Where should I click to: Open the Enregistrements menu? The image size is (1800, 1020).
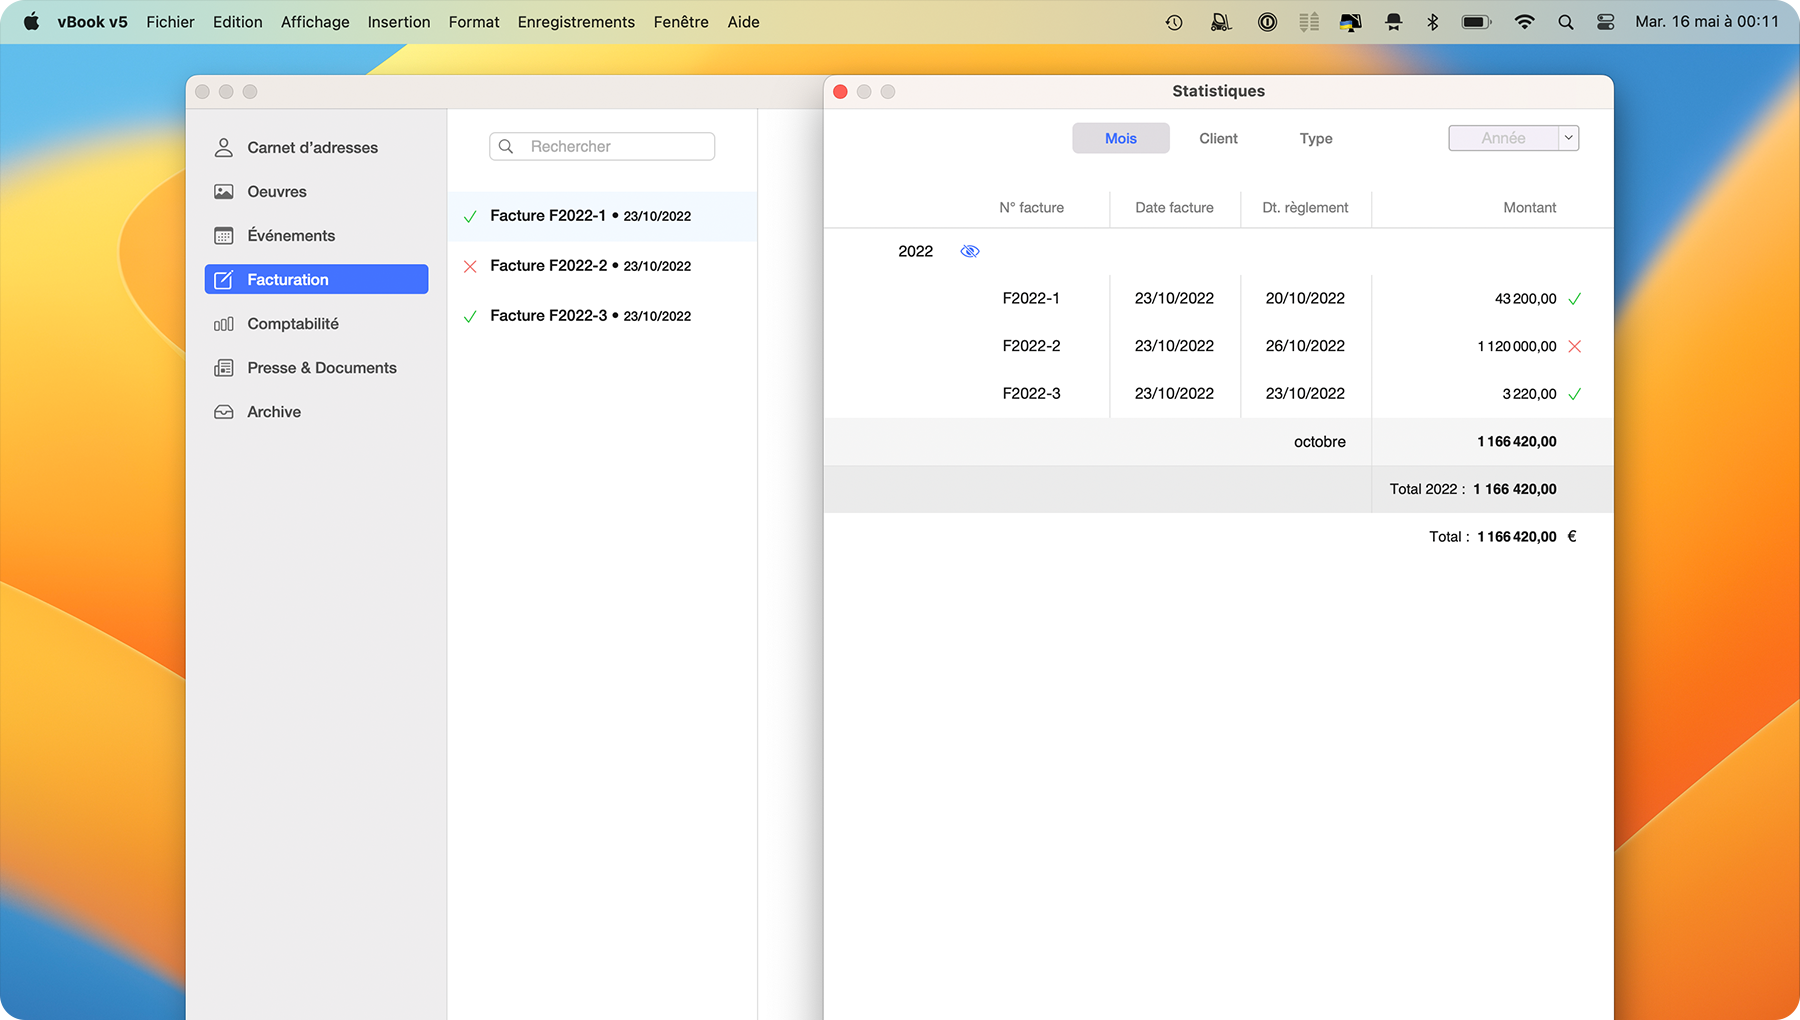pyautogui.click(x=576, y=22)
